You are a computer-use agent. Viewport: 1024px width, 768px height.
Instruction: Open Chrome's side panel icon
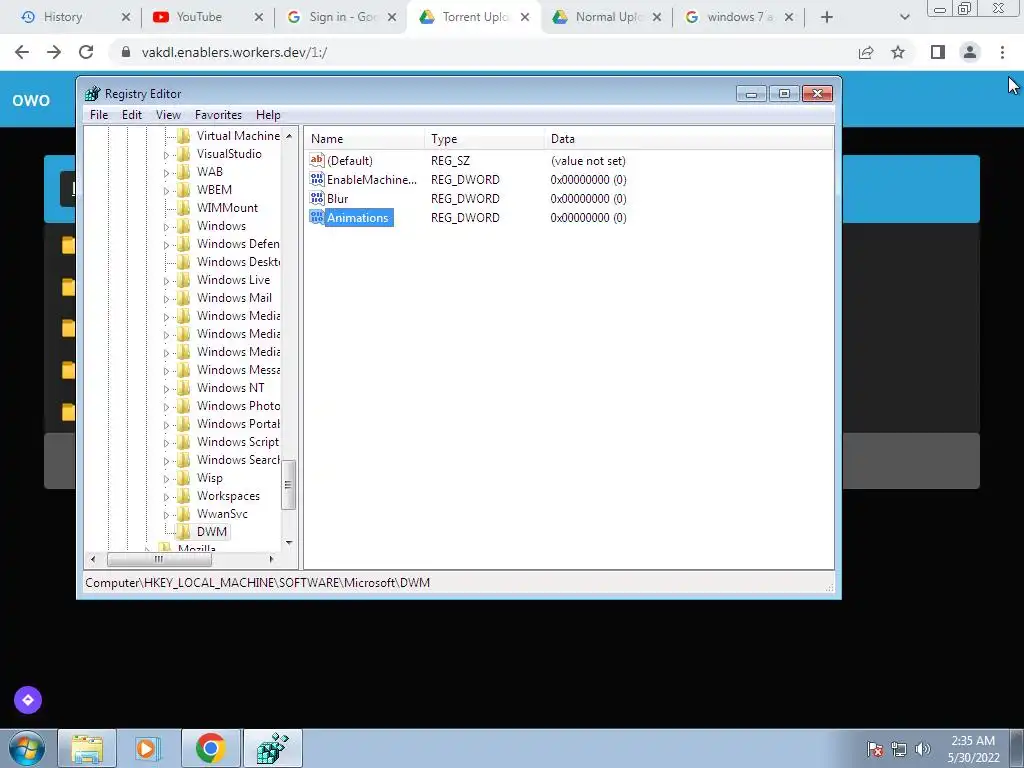coord(938,52)
